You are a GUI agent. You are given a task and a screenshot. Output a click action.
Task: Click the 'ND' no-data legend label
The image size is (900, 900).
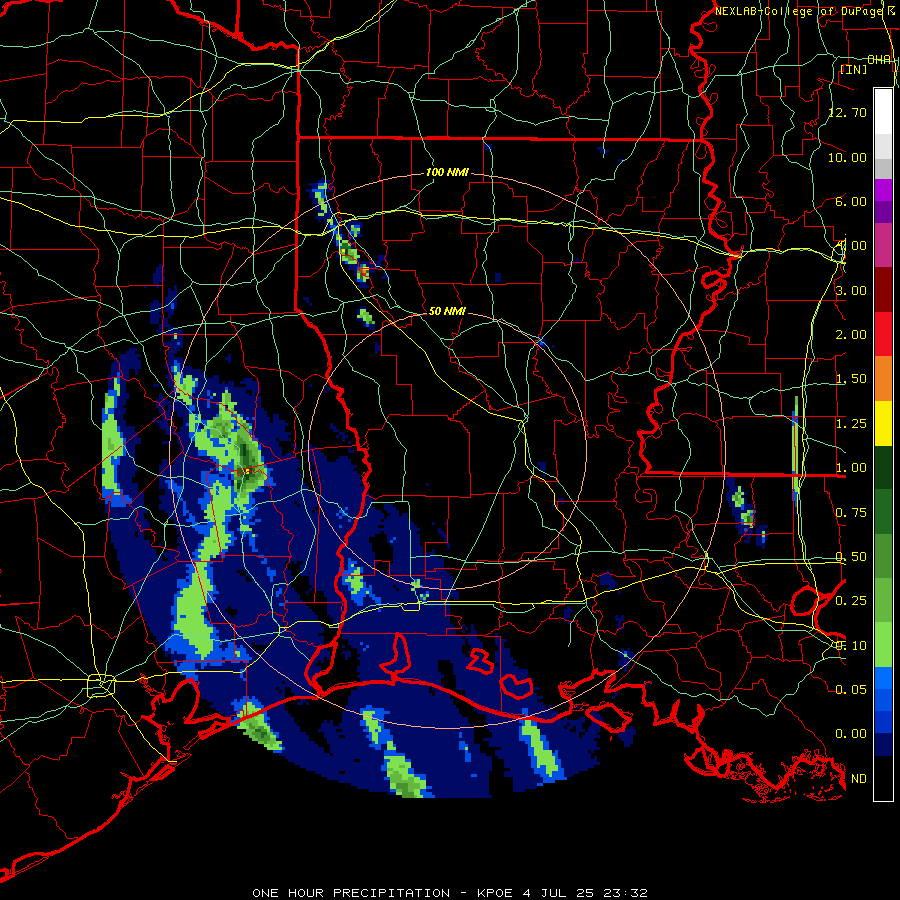pyautogui.click(x=859, y=779)
